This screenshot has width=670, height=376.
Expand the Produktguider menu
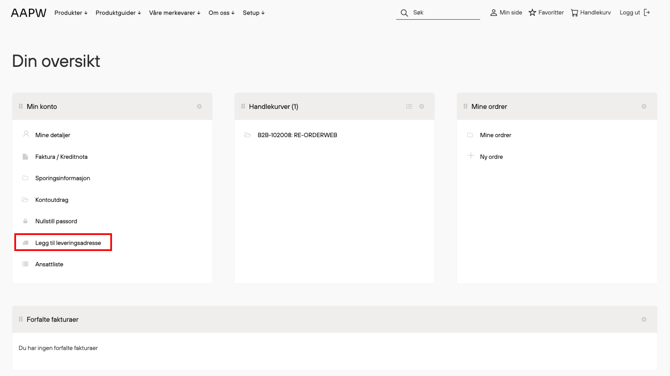[x=118, y=13]
